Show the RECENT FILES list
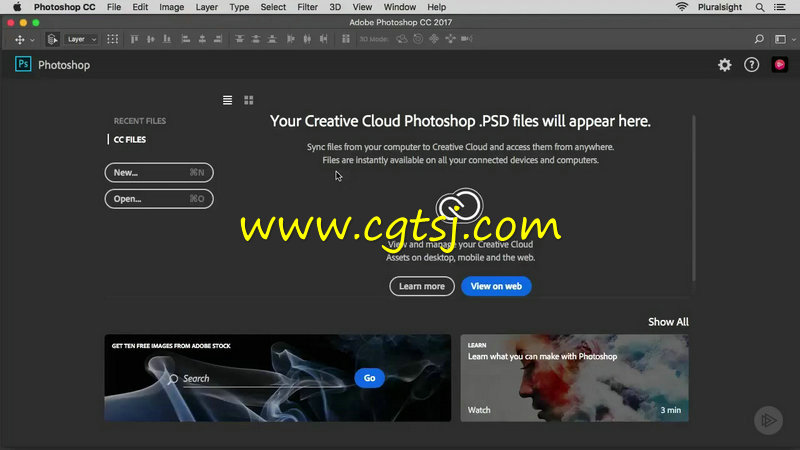Image resolution: width=800 pixels, height=450 pixels. point(140,121)
